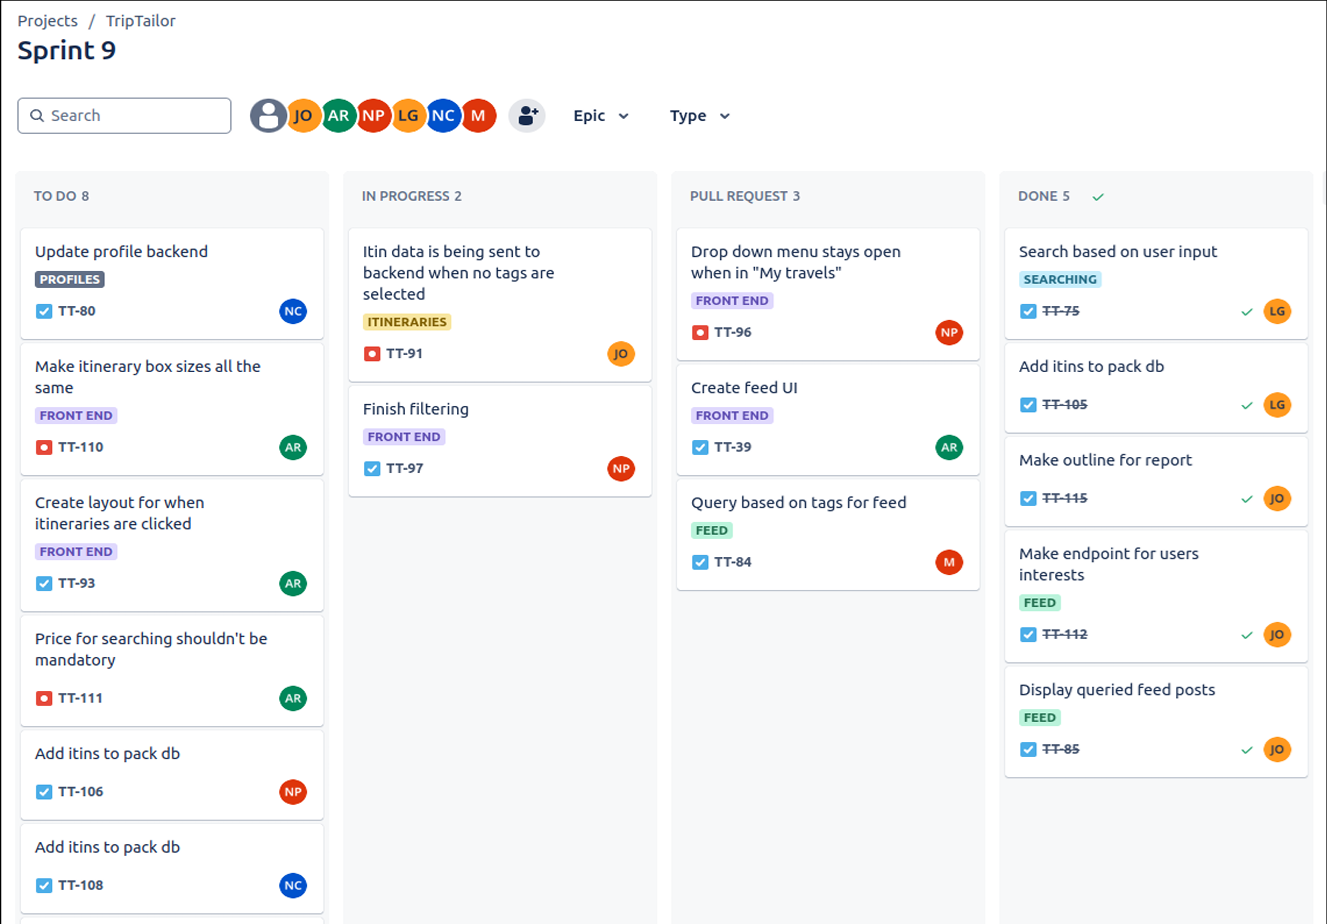
Task: Click 'Price for searching shouldn't be mandatory' title
Action: pos(151,649)
